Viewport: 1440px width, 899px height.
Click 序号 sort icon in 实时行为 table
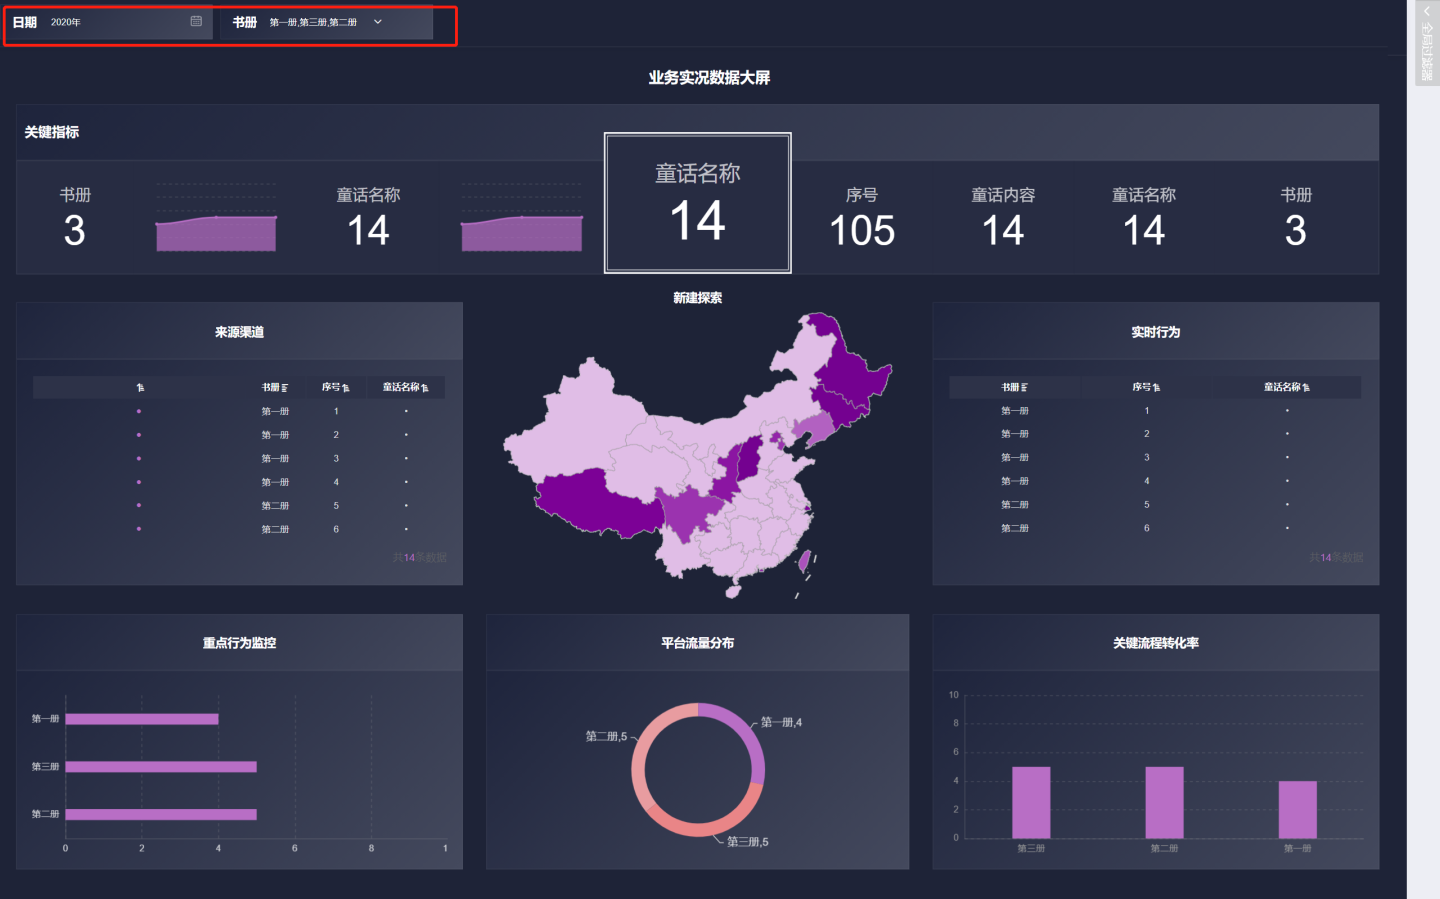1156,388
